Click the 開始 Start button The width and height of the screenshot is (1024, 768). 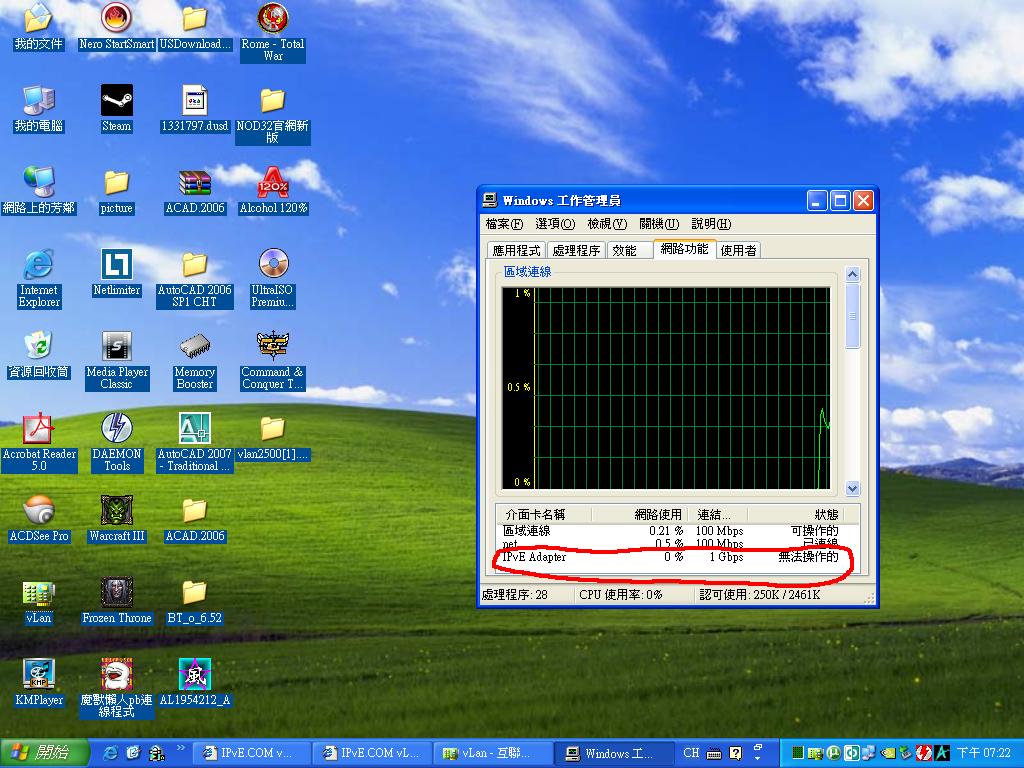pyautogui.click(x=38, y=753)
